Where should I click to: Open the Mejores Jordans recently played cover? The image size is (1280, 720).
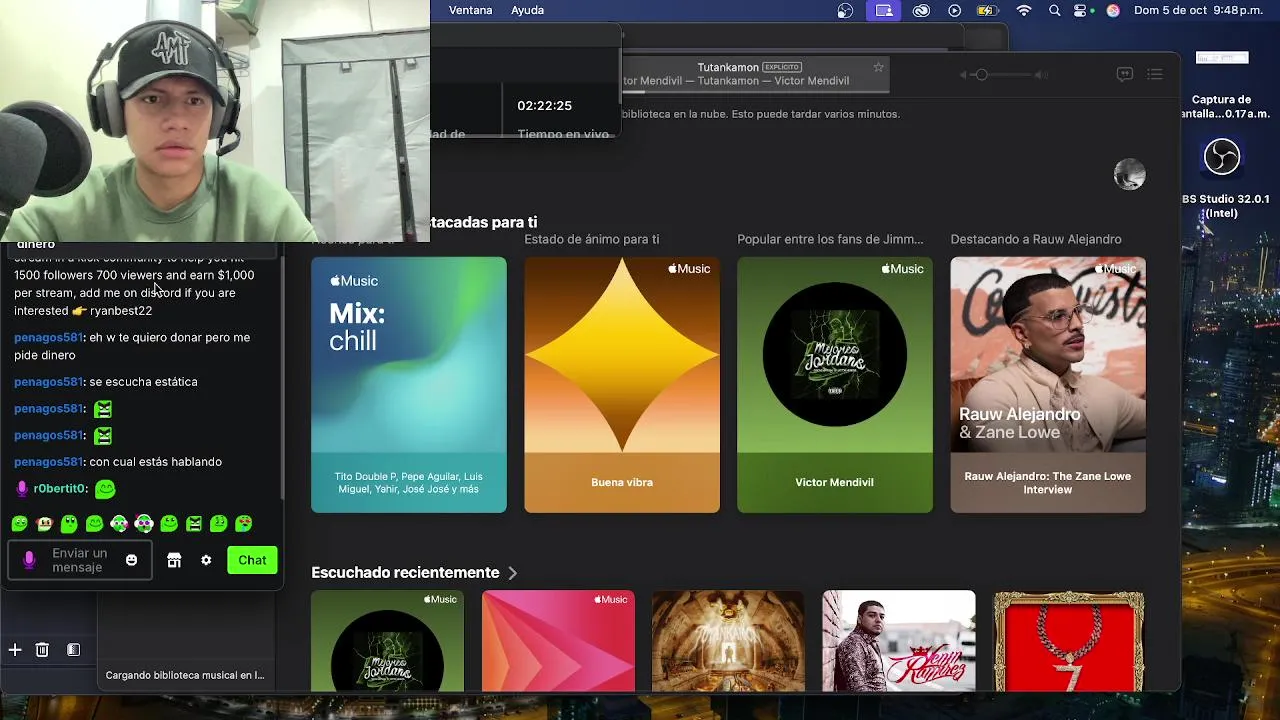387,641
